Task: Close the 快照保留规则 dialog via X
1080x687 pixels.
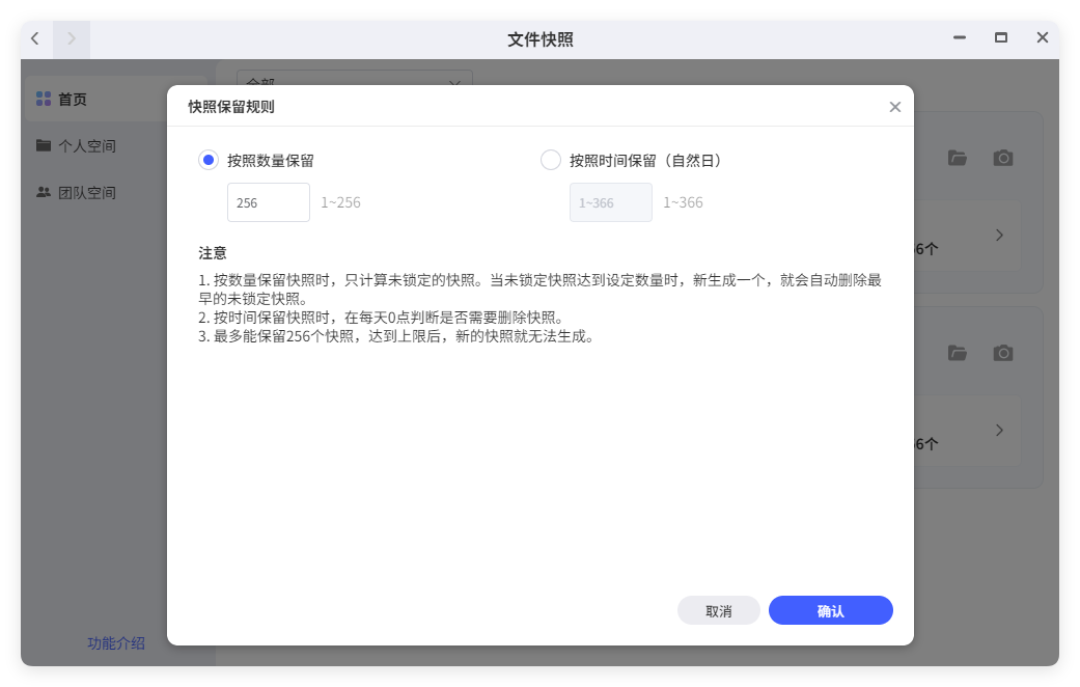Action: tap(895, 107)
